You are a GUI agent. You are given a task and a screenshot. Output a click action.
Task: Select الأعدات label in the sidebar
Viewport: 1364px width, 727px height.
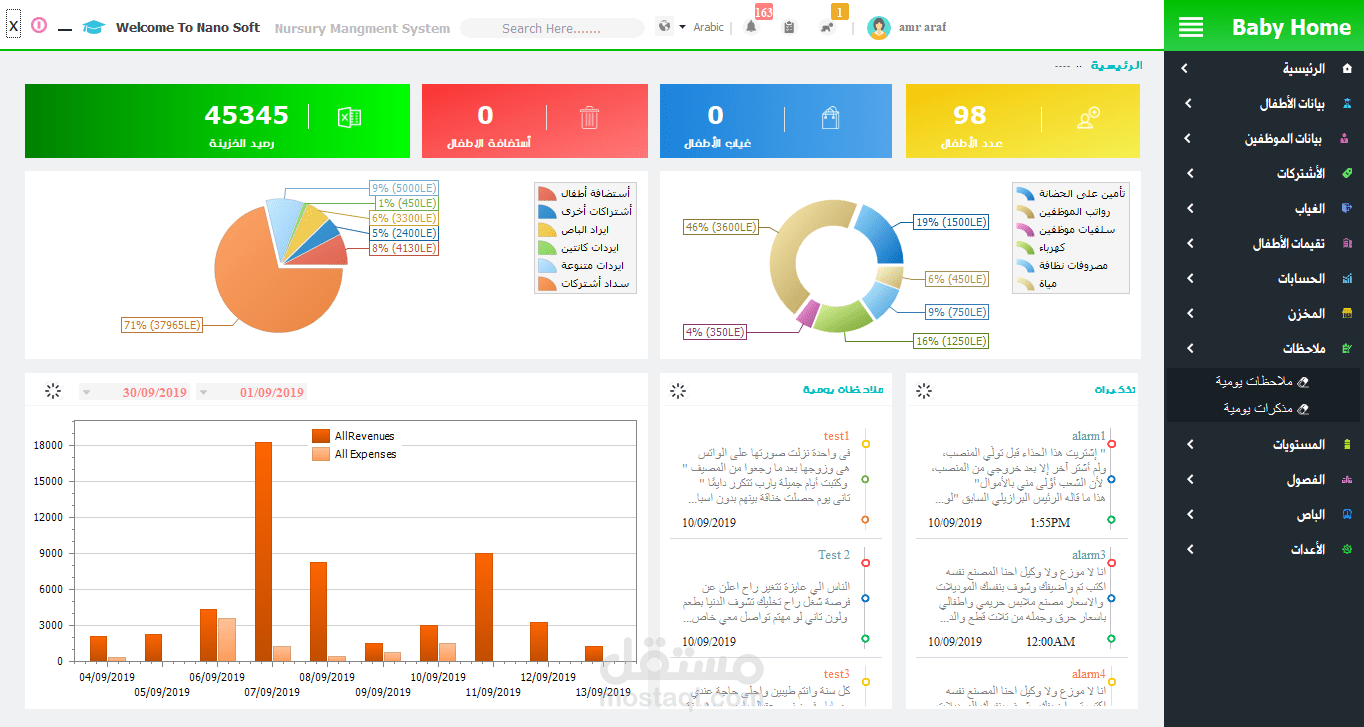(x=1306, y=549)
